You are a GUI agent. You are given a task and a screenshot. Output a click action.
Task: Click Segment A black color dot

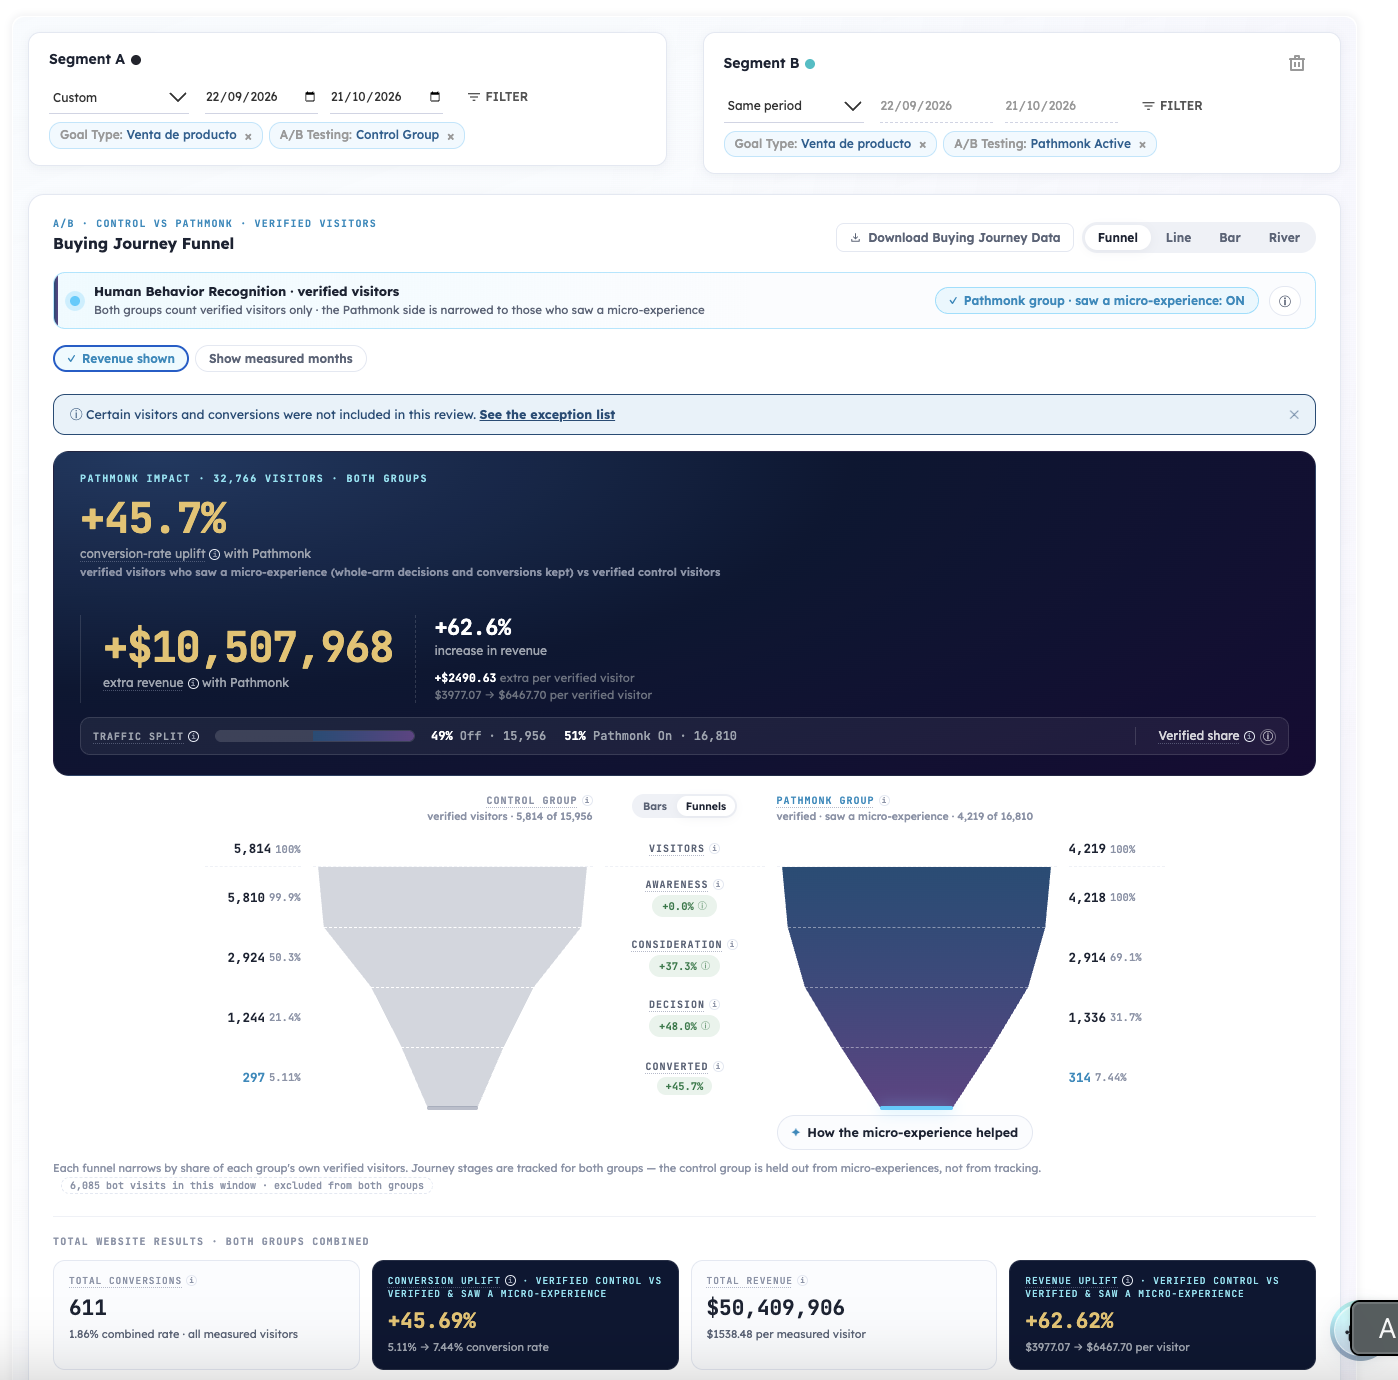click(x=136, y=60)
